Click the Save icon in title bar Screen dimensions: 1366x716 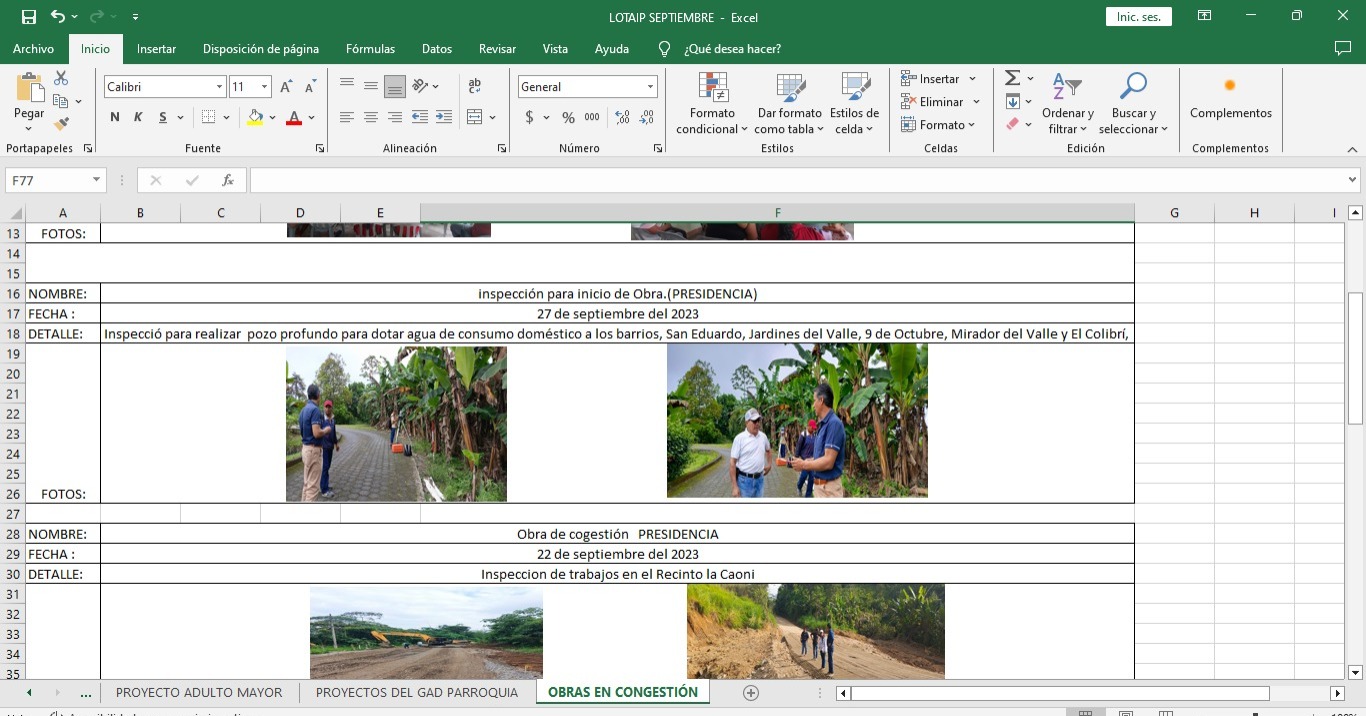28,17
